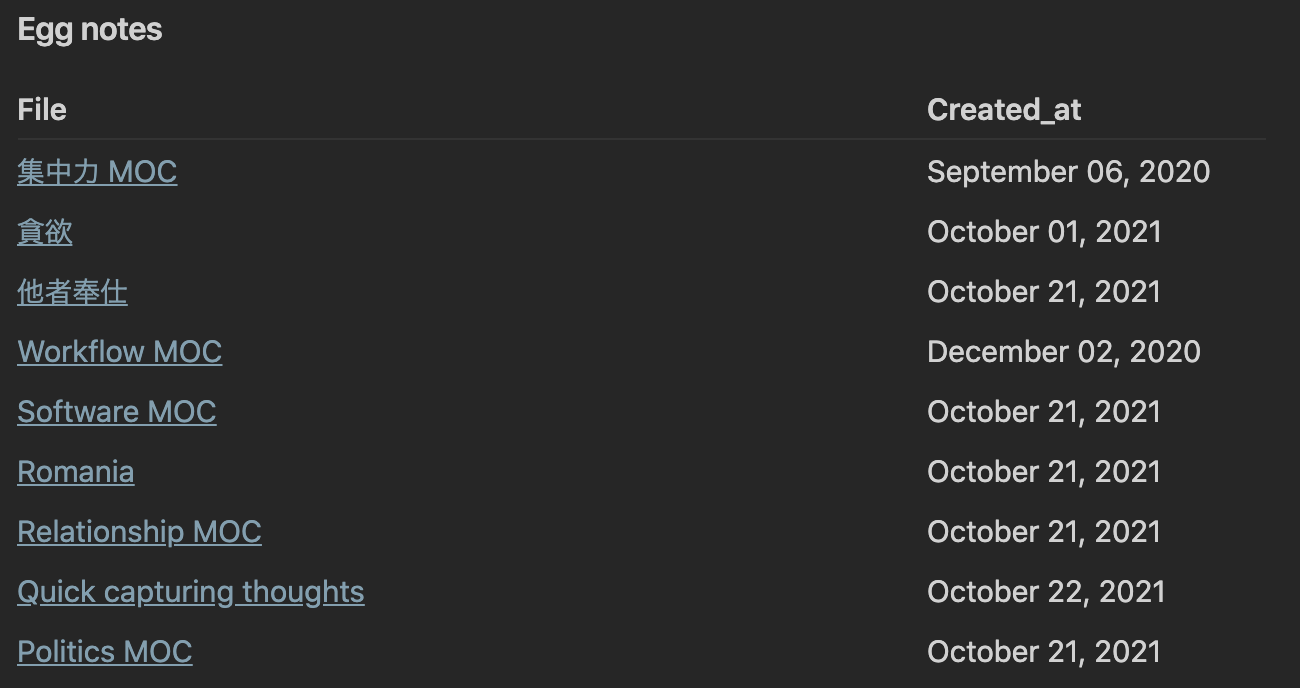Image resolution: width=1300 pixels, height=688 pixels.
Task: Click the created date beside Software MOC
Action: click(1044, 412)
